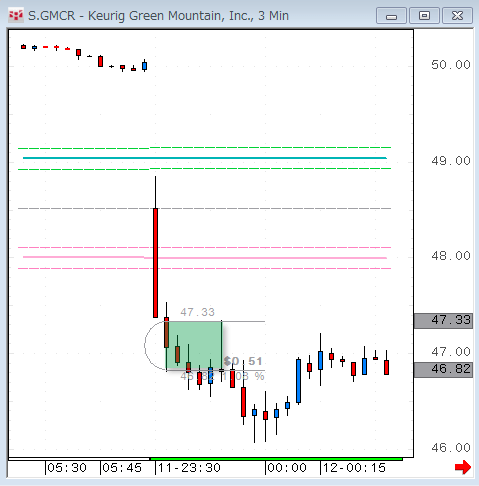Click the 05:30 time axis label
Screen dimensions: 479x486
[x=67, y=468]
